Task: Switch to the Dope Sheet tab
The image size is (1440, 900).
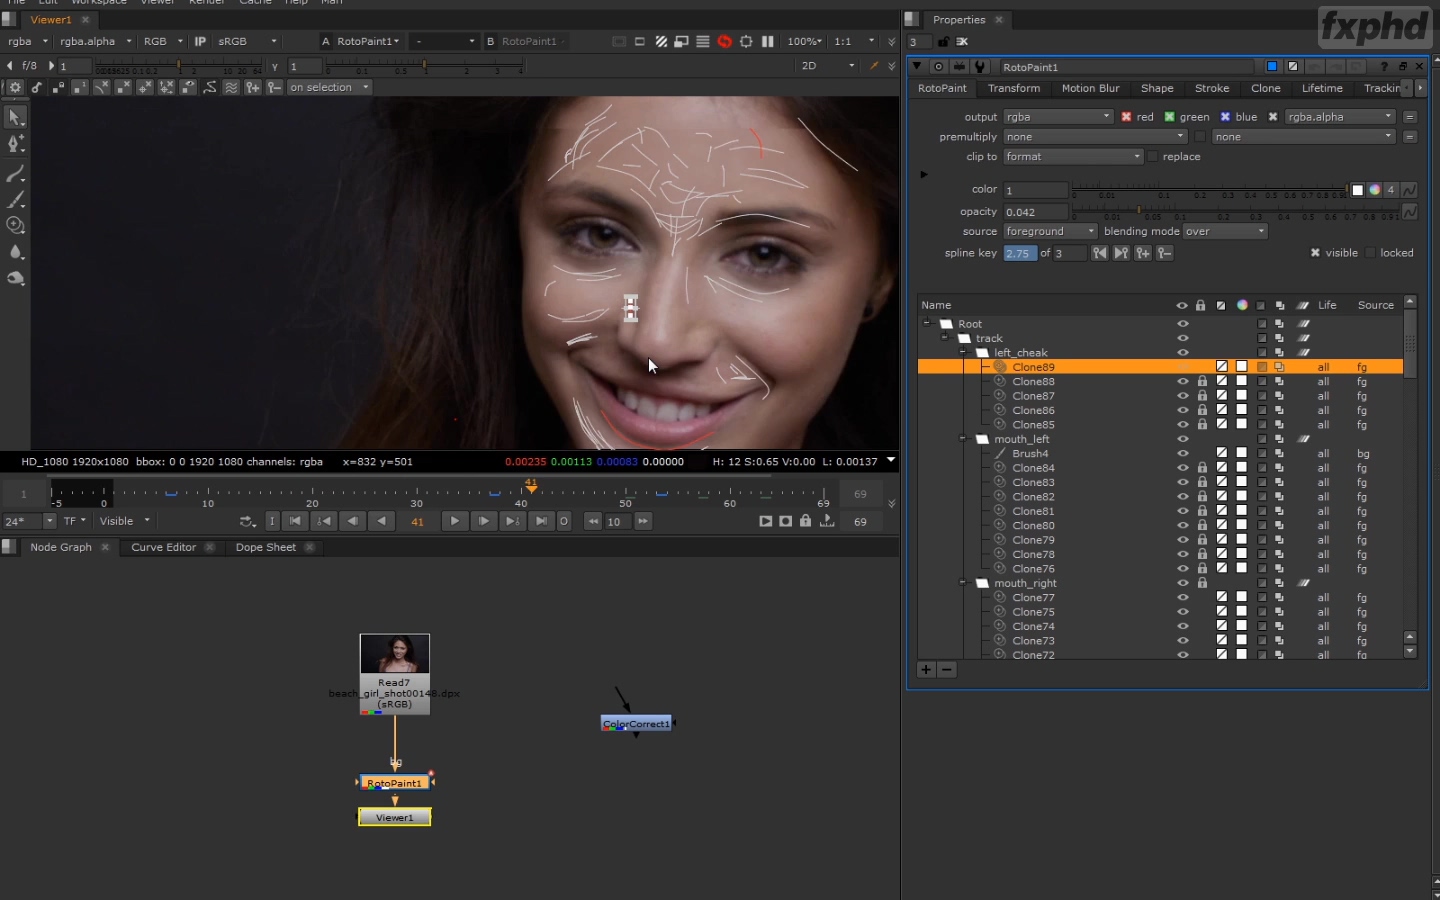Action: [266, 547]
